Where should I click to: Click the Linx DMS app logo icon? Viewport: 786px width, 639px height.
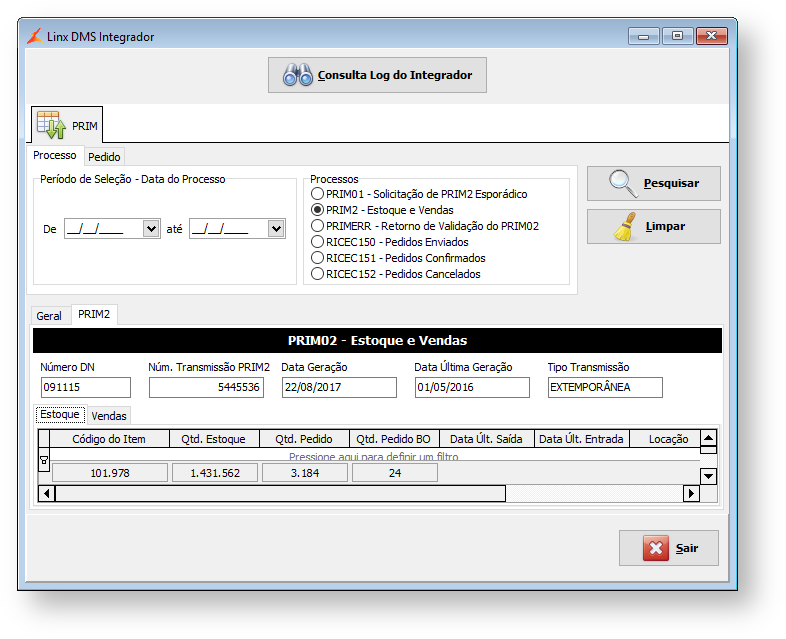click(x=35, y=36)
